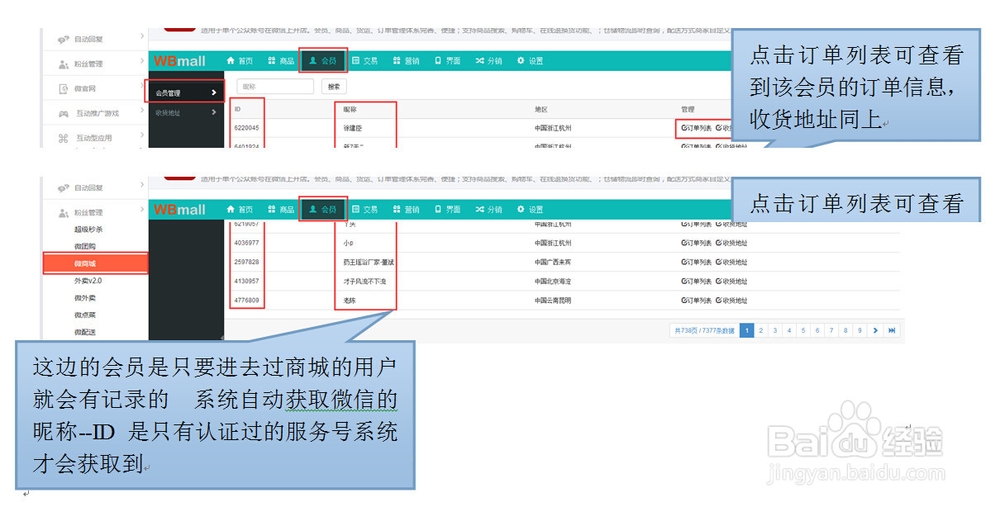Select 微团购 in the sidebar

tap(84, 246)
